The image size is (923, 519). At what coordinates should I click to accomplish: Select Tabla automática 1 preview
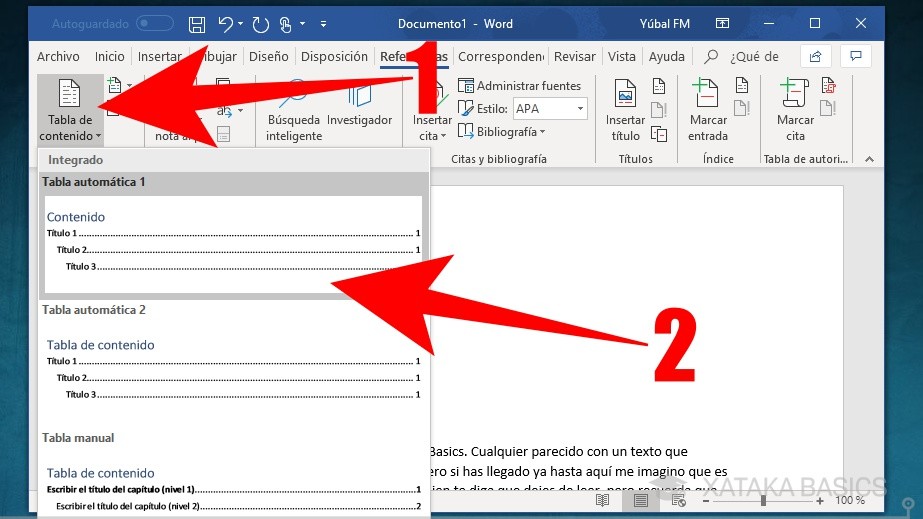233,243
